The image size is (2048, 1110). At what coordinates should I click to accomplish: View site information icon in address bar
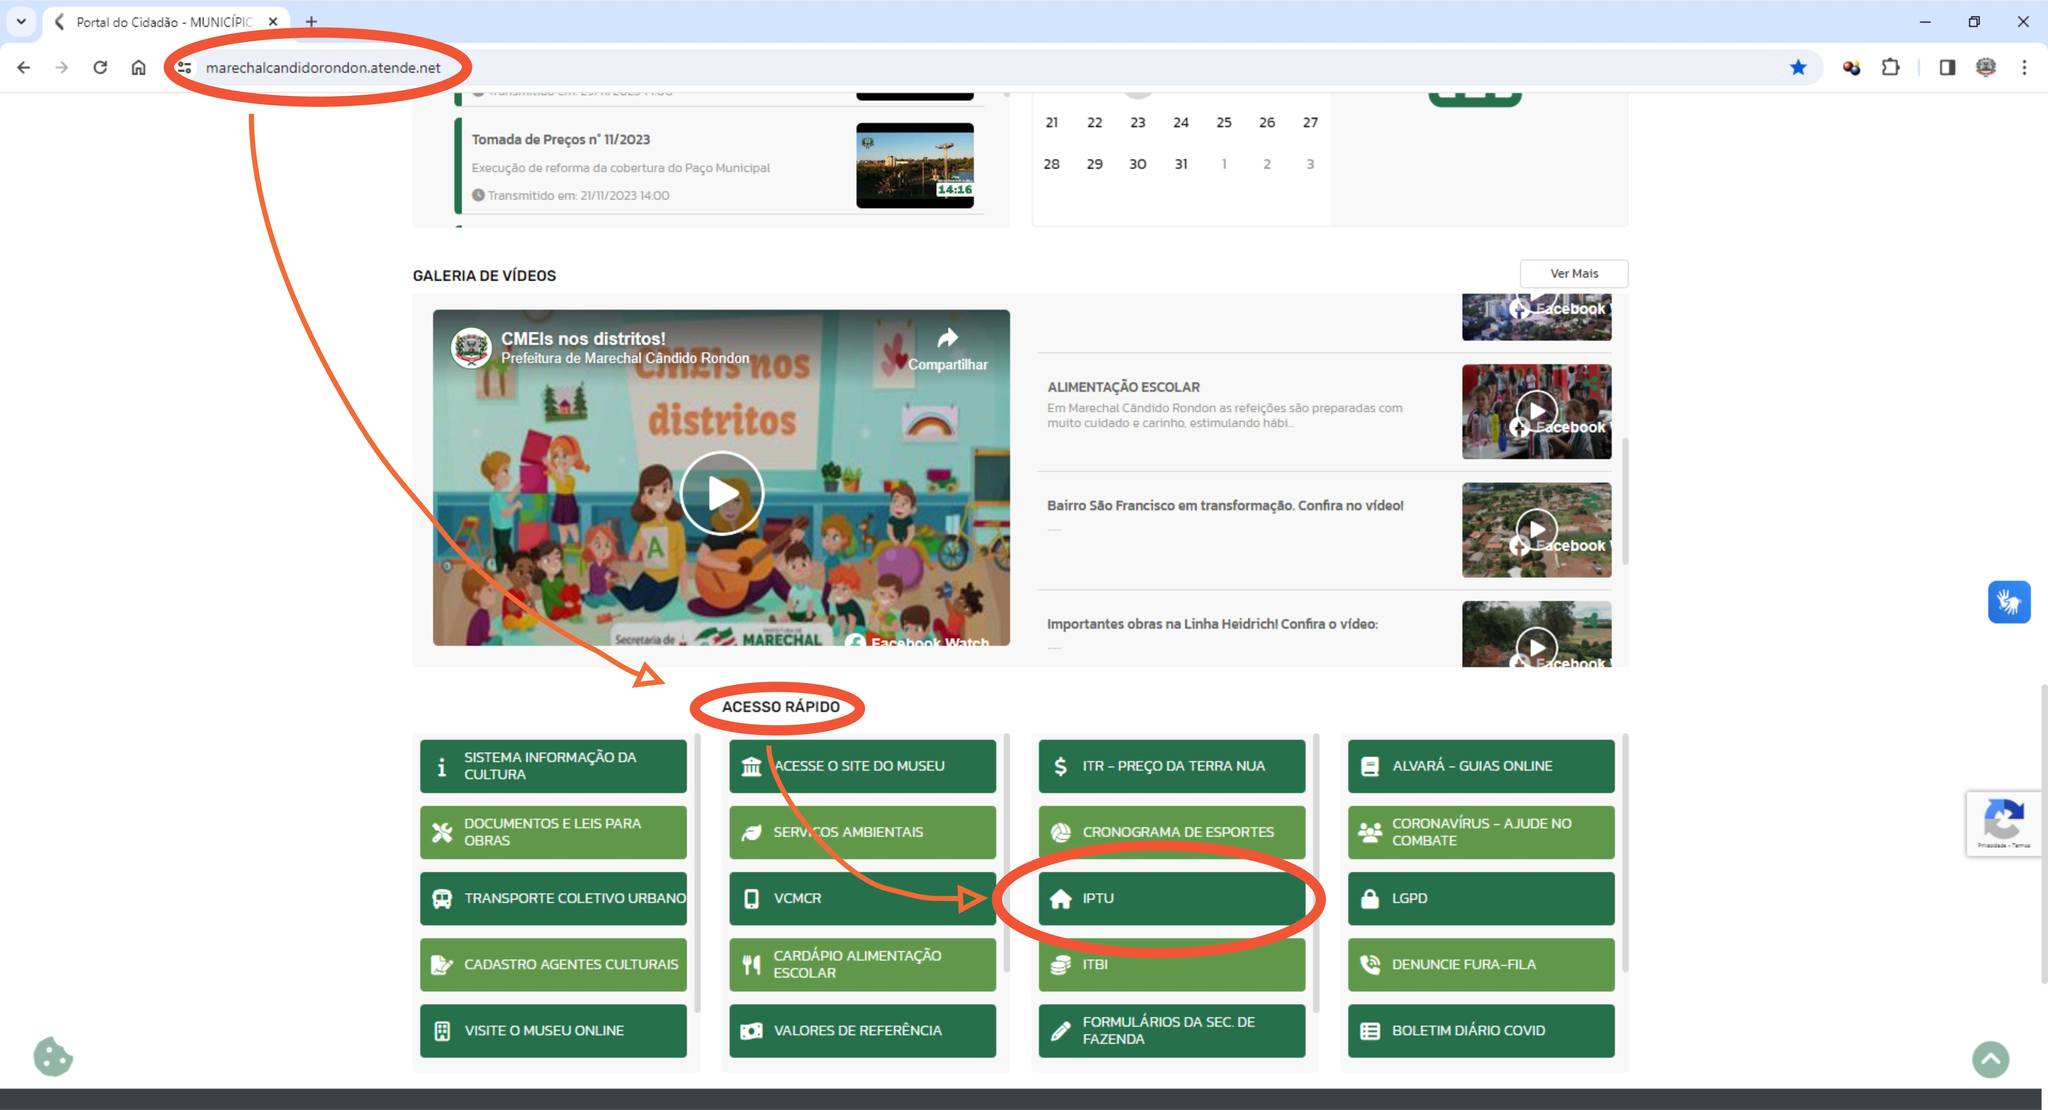pos(184,67)
